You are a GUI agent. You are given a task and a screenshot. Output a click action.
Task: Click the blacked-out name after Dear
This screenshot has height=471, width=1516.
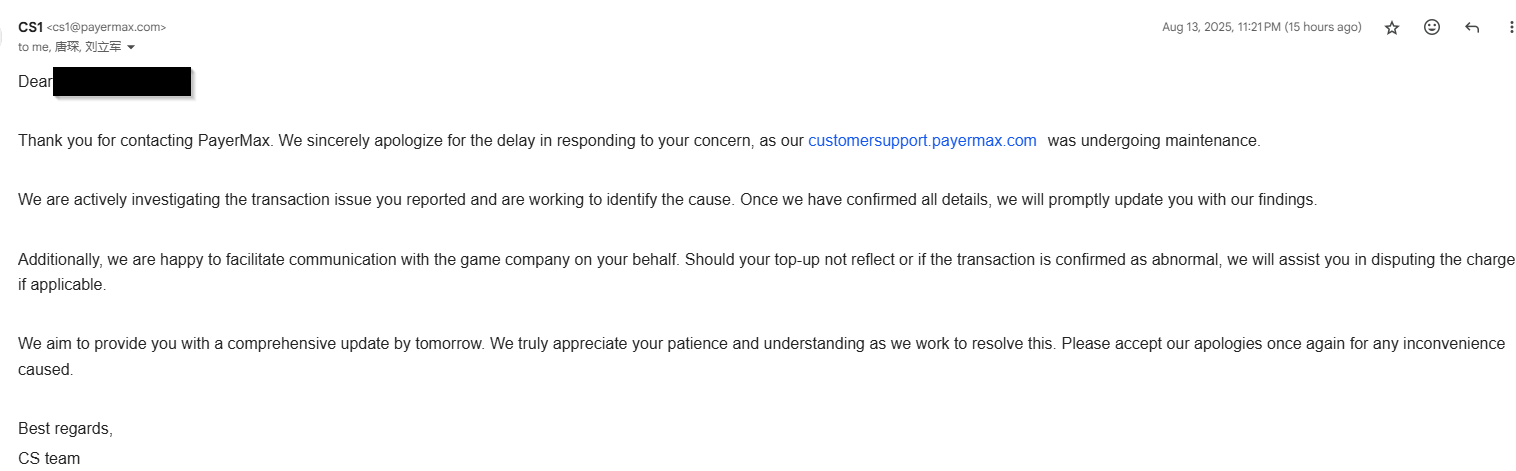(x=122, y=82)
